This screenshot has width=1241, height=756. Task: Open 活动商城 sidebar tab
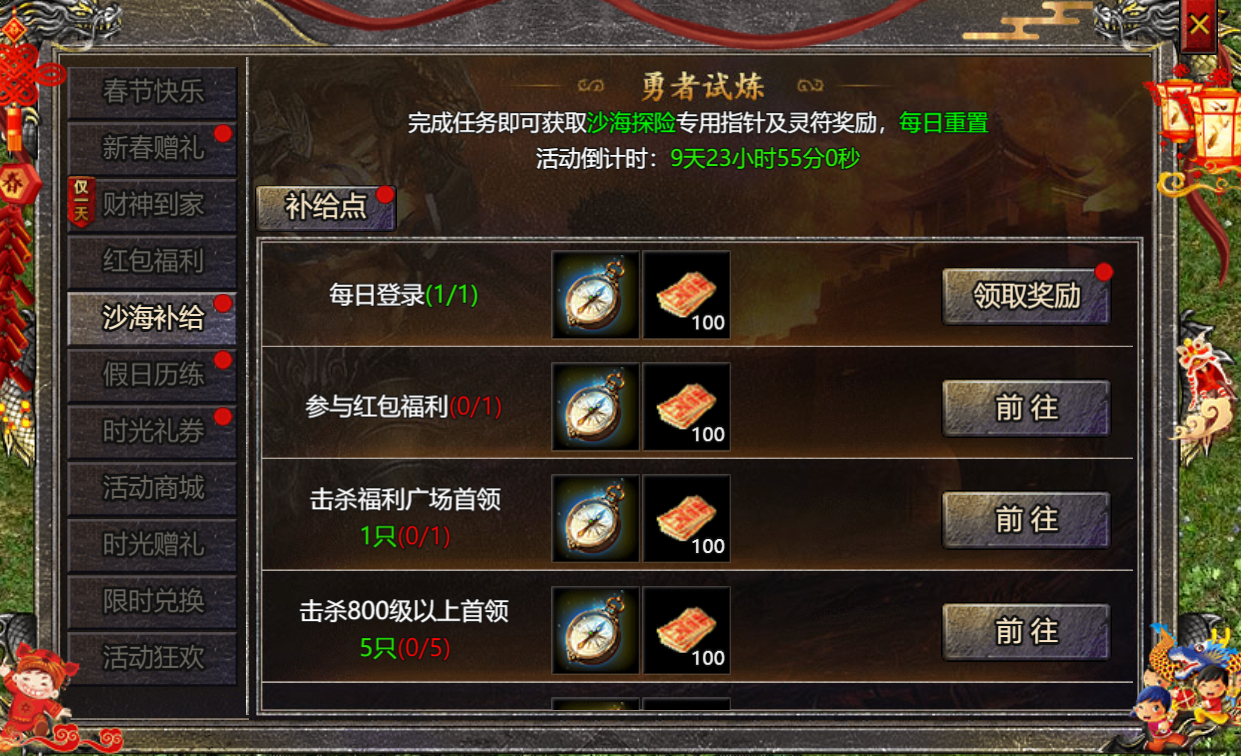coord(152,488)
